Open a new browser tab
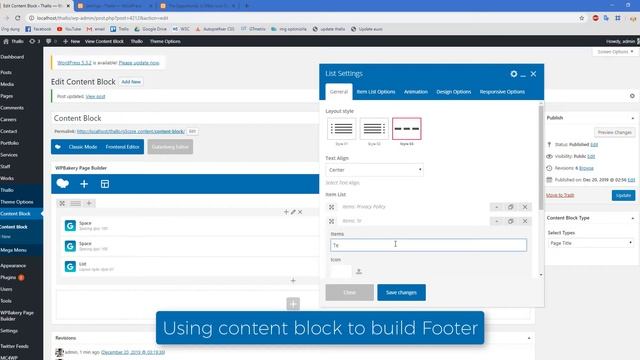The height and width of the screenshot is (360, 640). pos(247,6)
